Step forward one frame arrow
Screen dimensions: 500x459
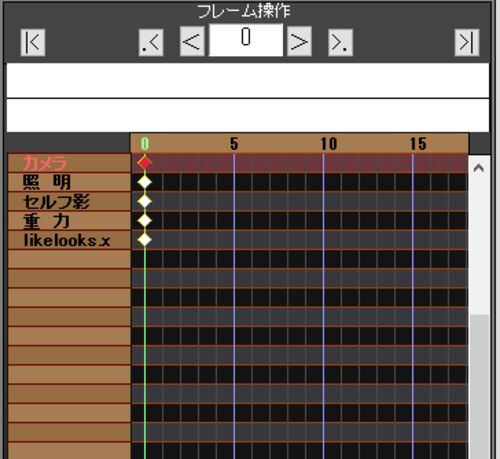tap(299, 41)
